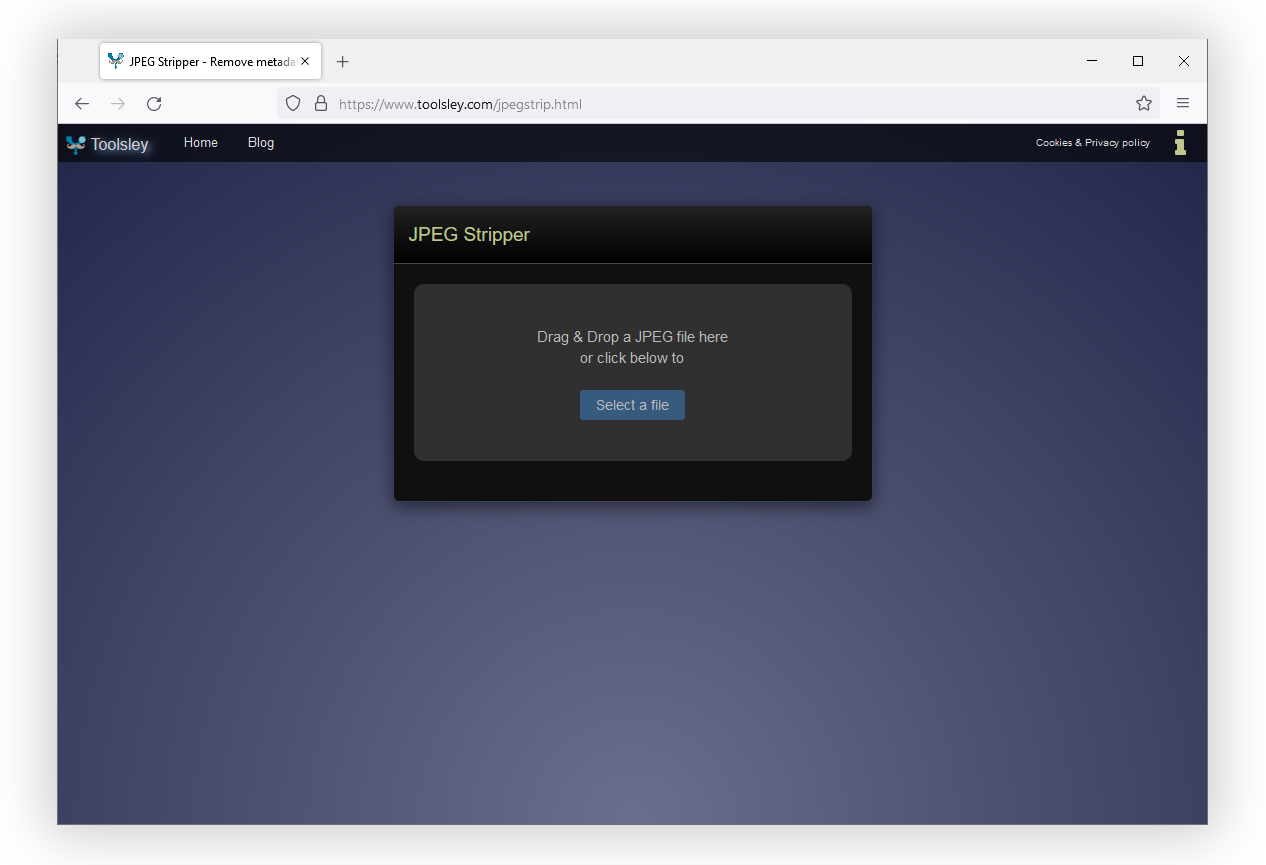Reload the page

coord(154,103)
